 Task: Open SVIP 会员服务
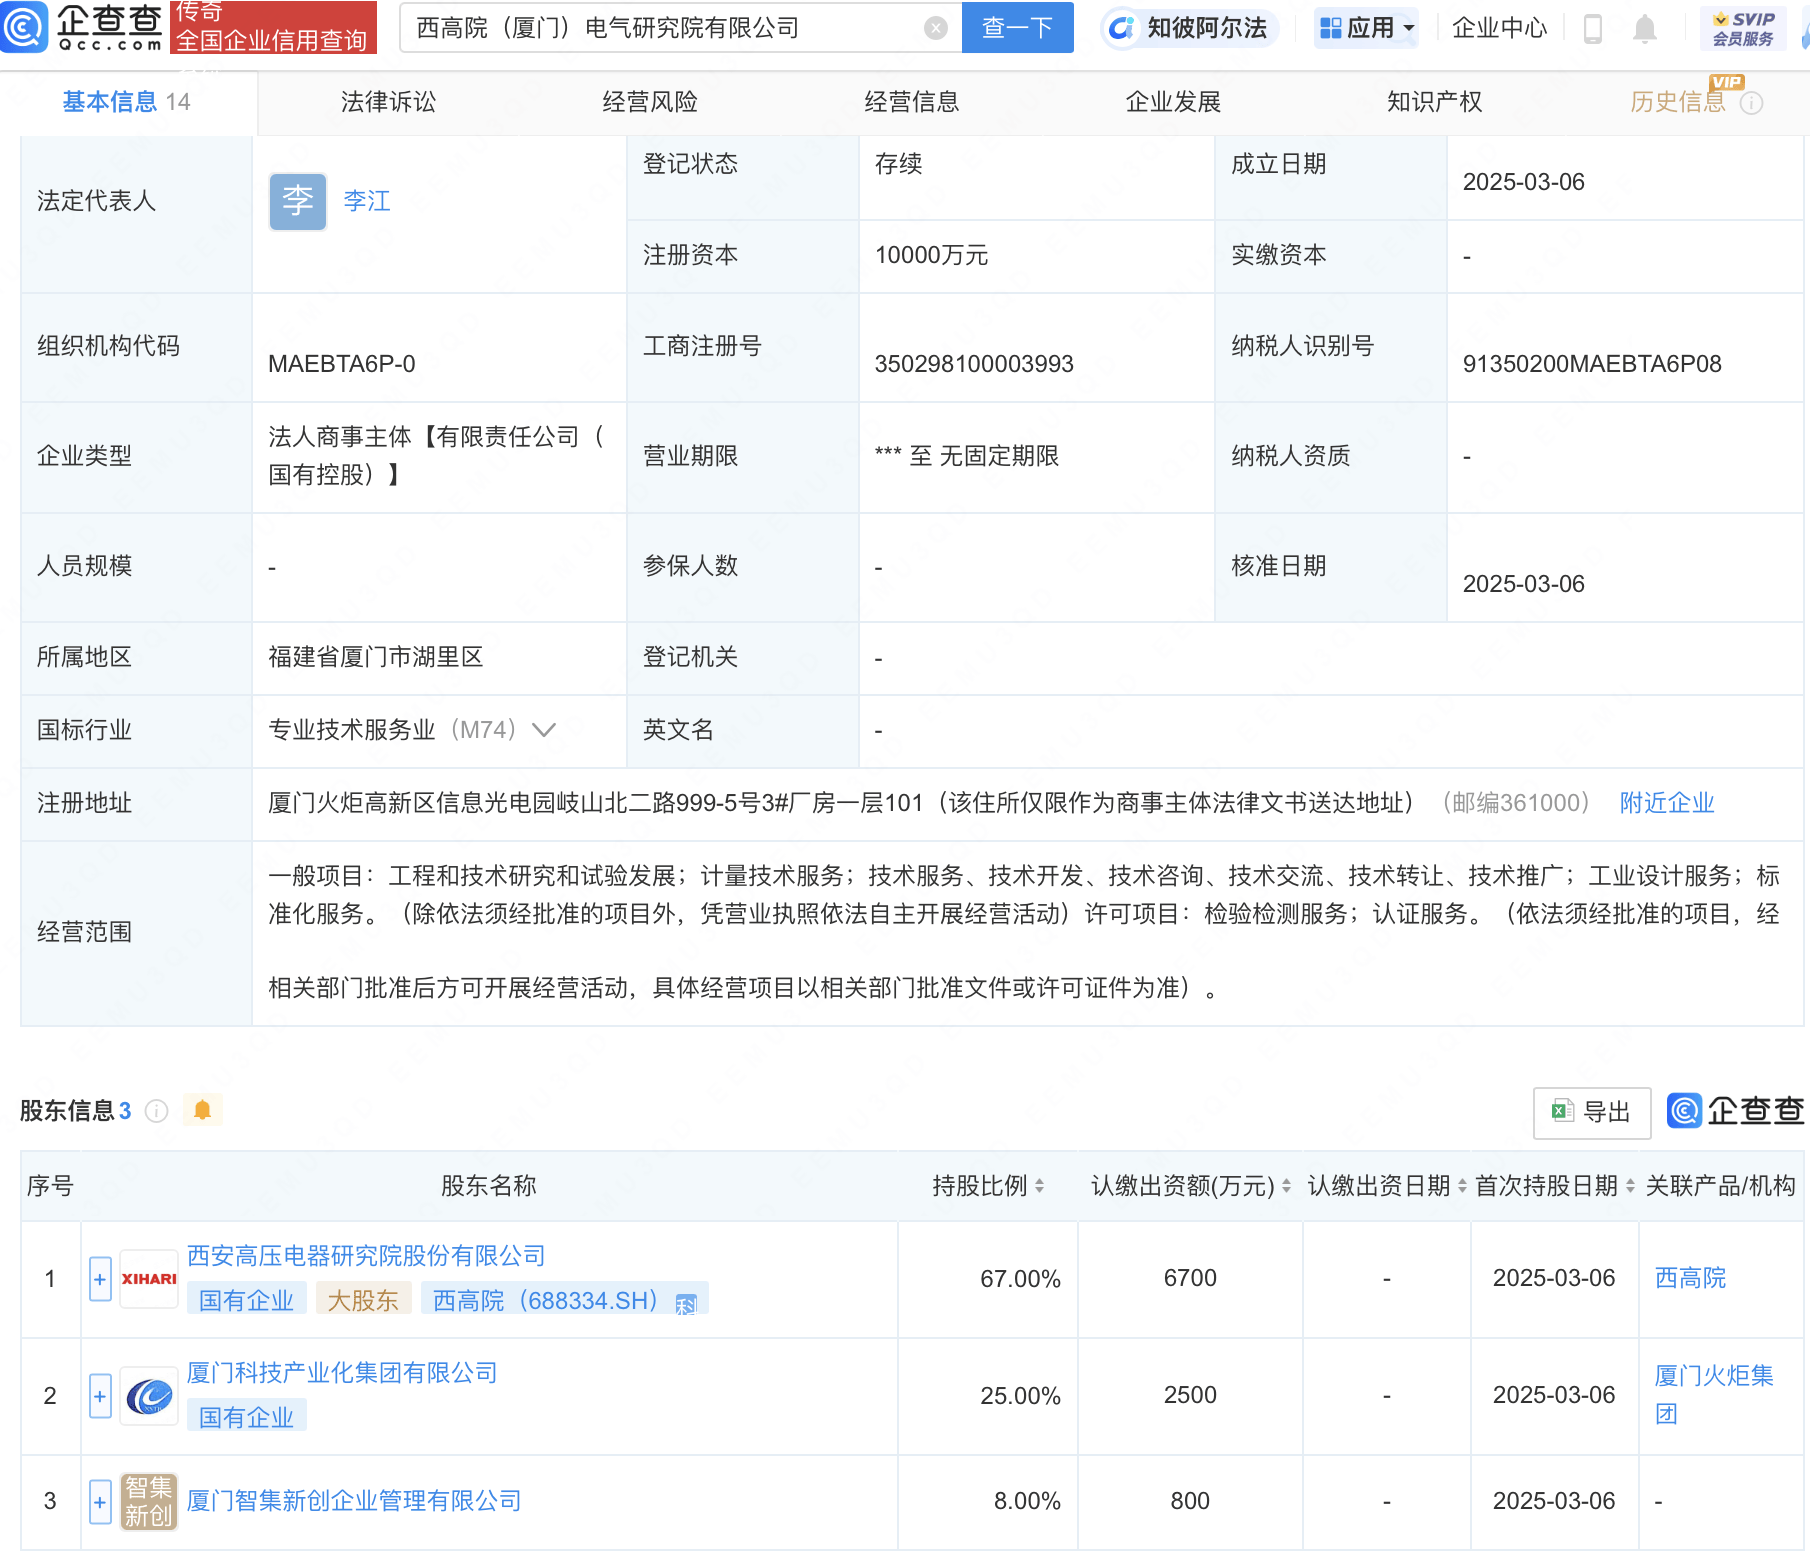[1743, 28]
